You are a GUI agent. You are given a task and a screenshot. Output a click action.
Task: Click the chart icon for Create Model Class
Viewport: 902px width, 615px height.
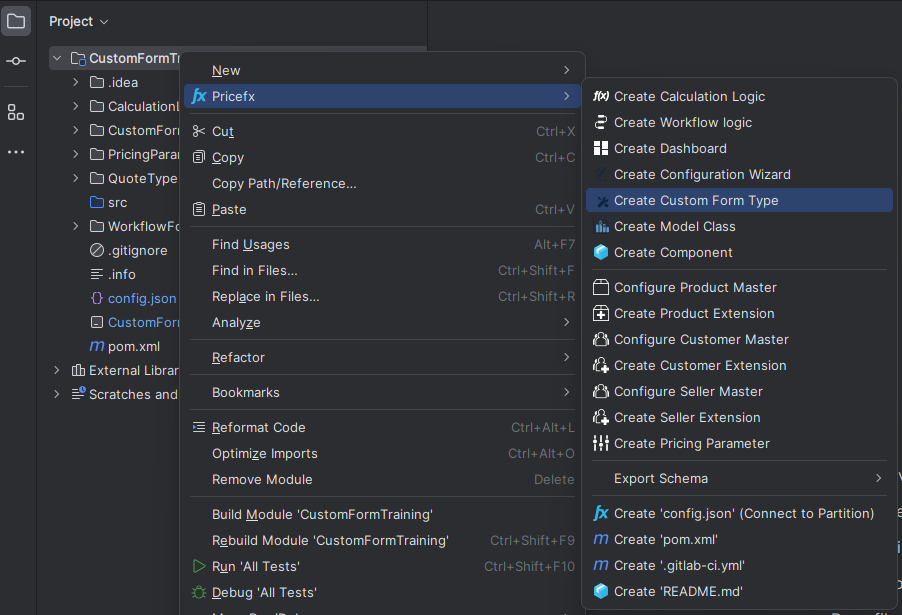pos(602,227)
